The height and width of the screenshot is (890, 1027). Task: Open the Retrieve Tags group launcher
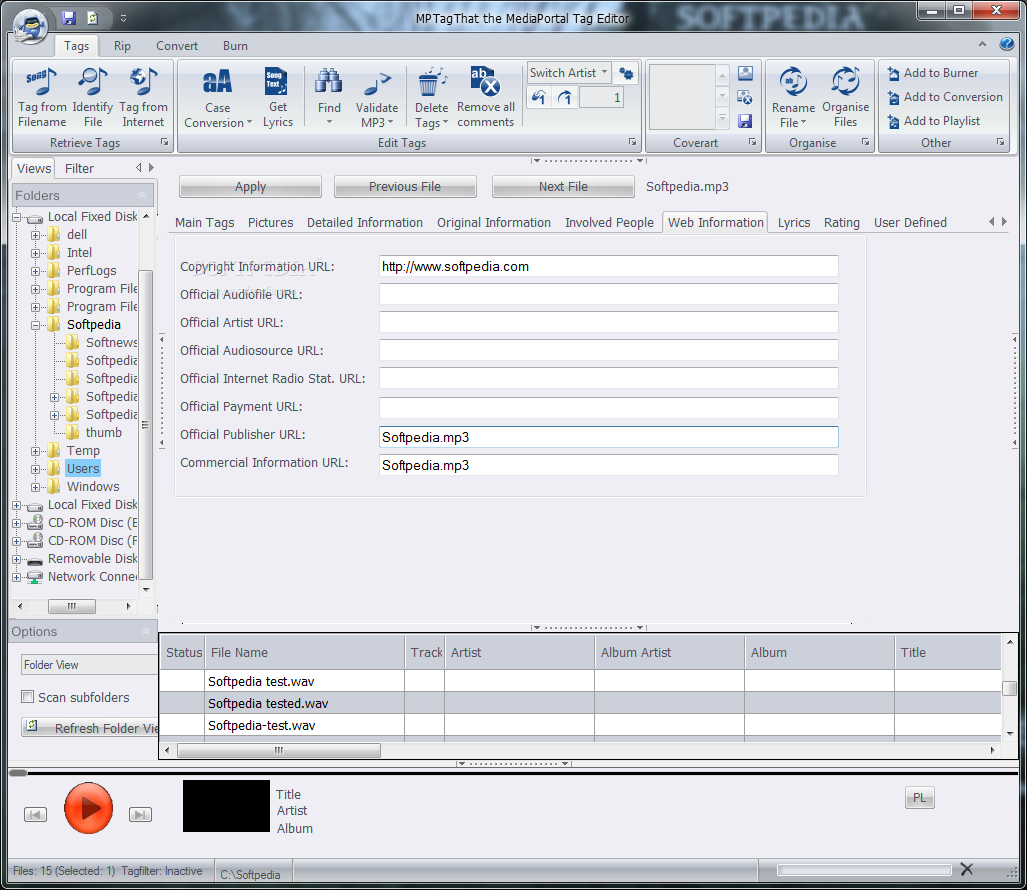click(x=164, y=142)
